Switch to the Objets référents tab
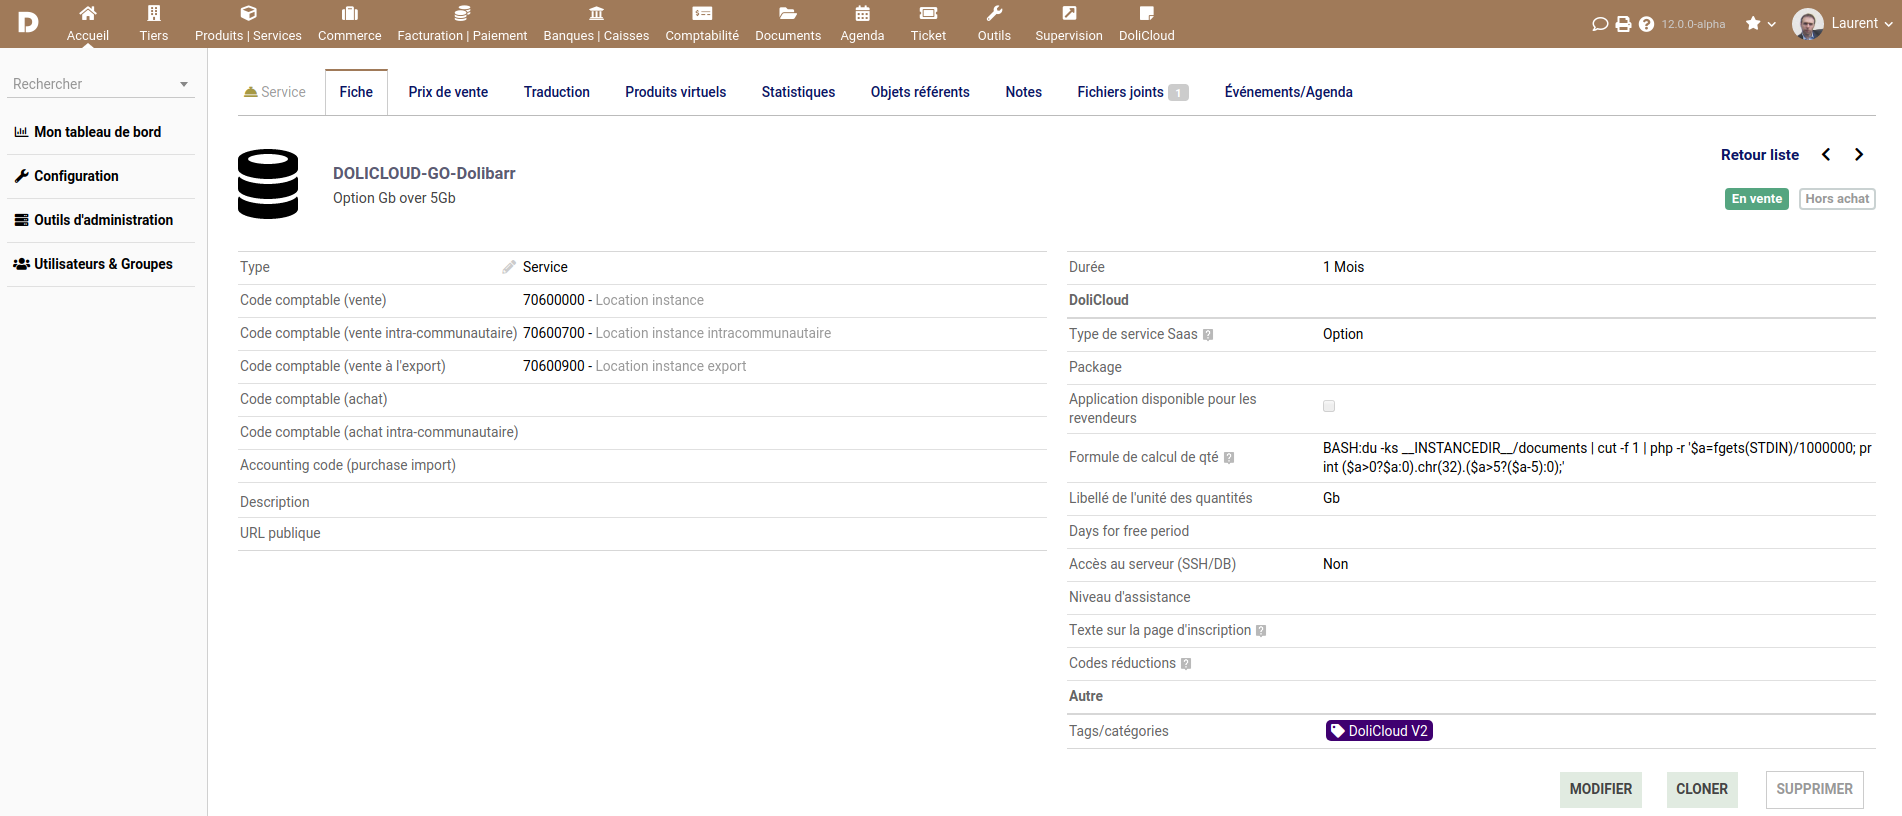 920,92
